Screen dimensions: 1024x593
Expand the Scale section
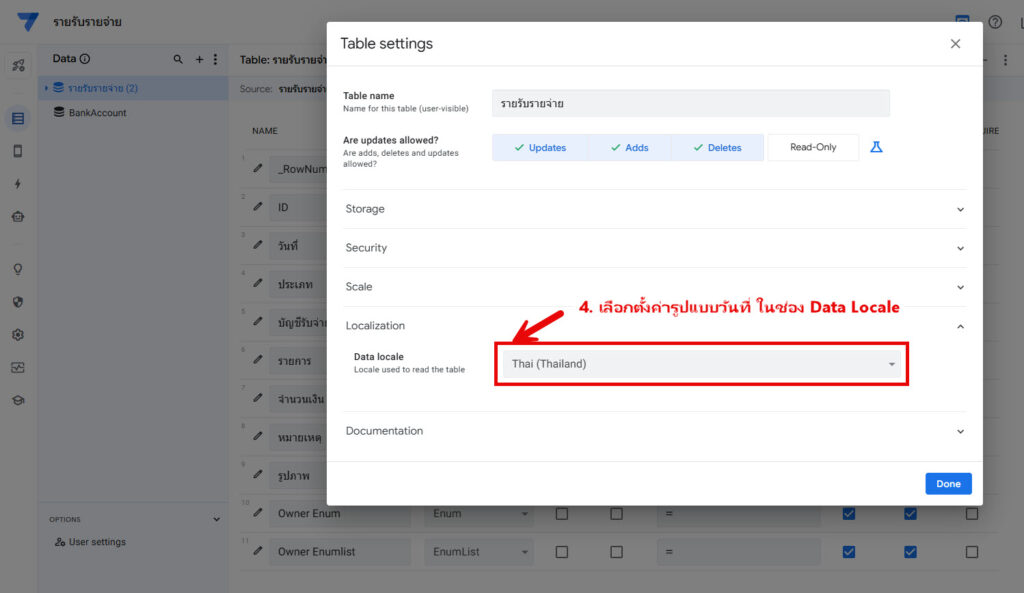[655, 287]
